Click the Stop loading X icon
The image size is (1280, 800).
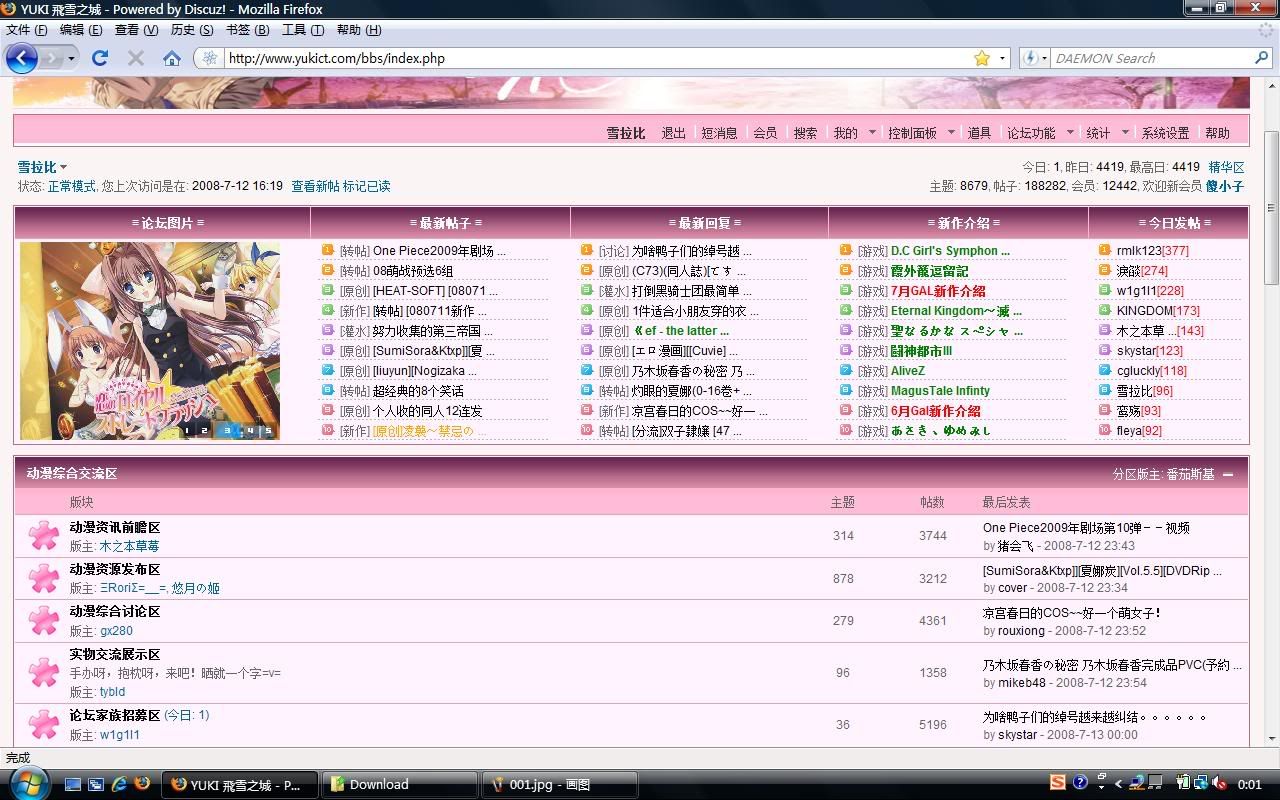point(136,58)
